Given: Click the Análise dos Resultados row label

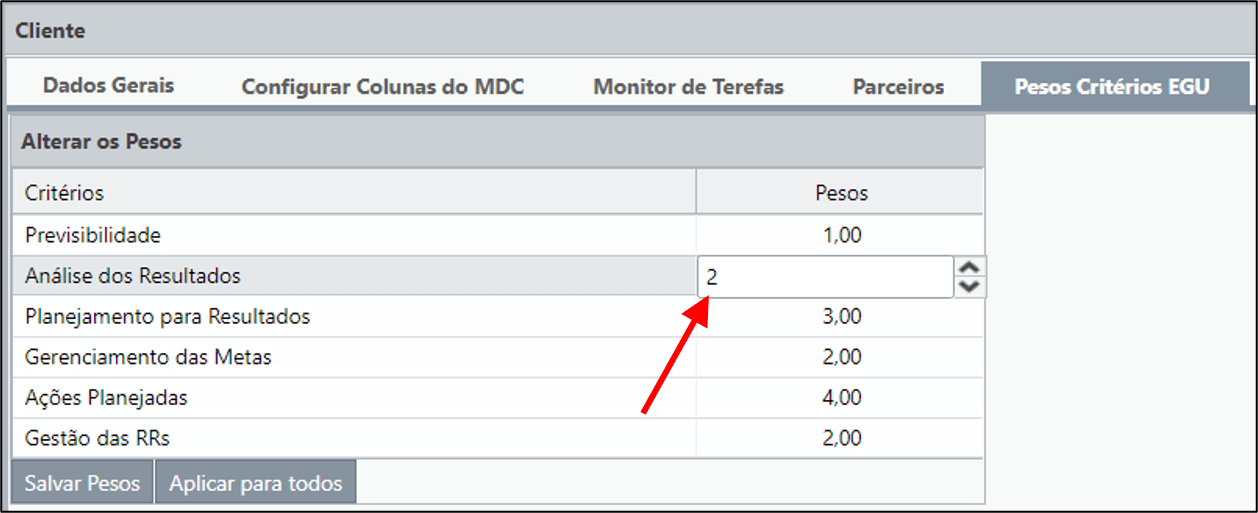Looking at the screenshot, I should tap(133, 276).
